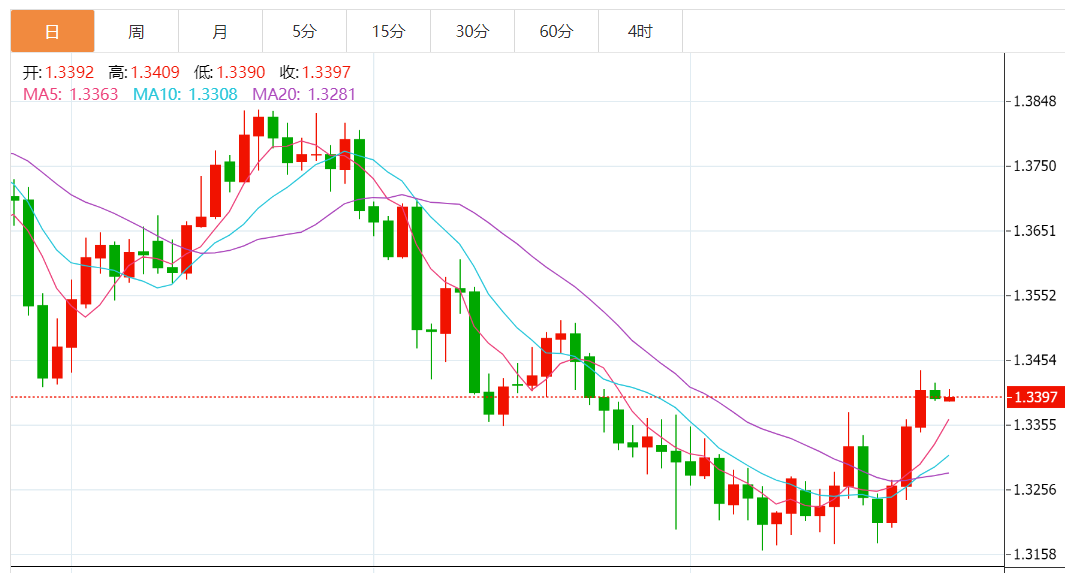This screenshot has height=573, width=1065.
Task: Open the 15分 timeframe tab
Action: pos(388,32)
